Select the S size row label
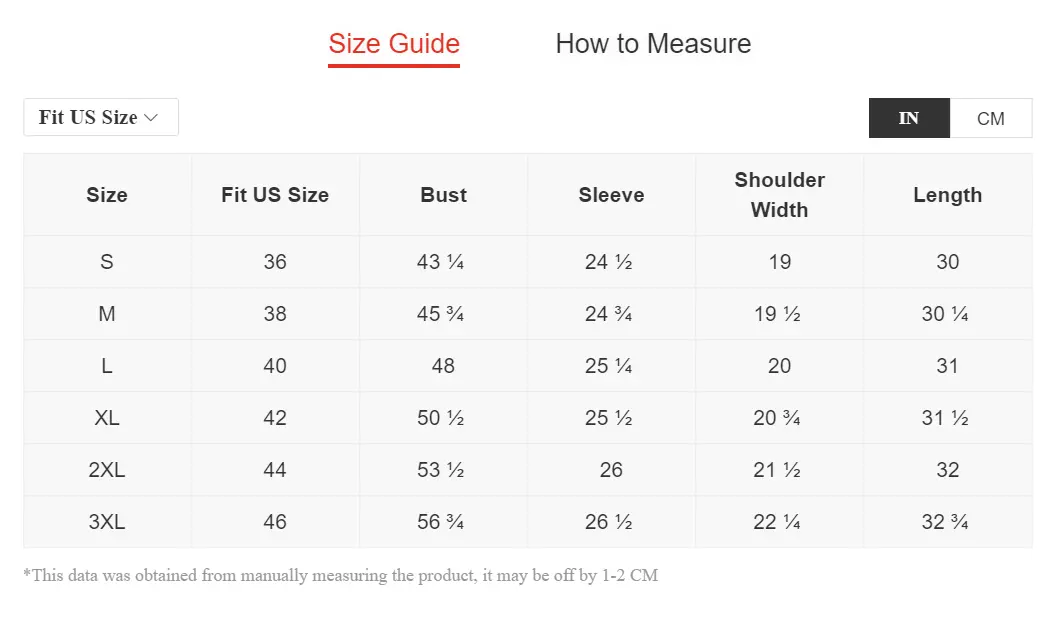This screenshot has width=1053, height=623. coord(107,262)
